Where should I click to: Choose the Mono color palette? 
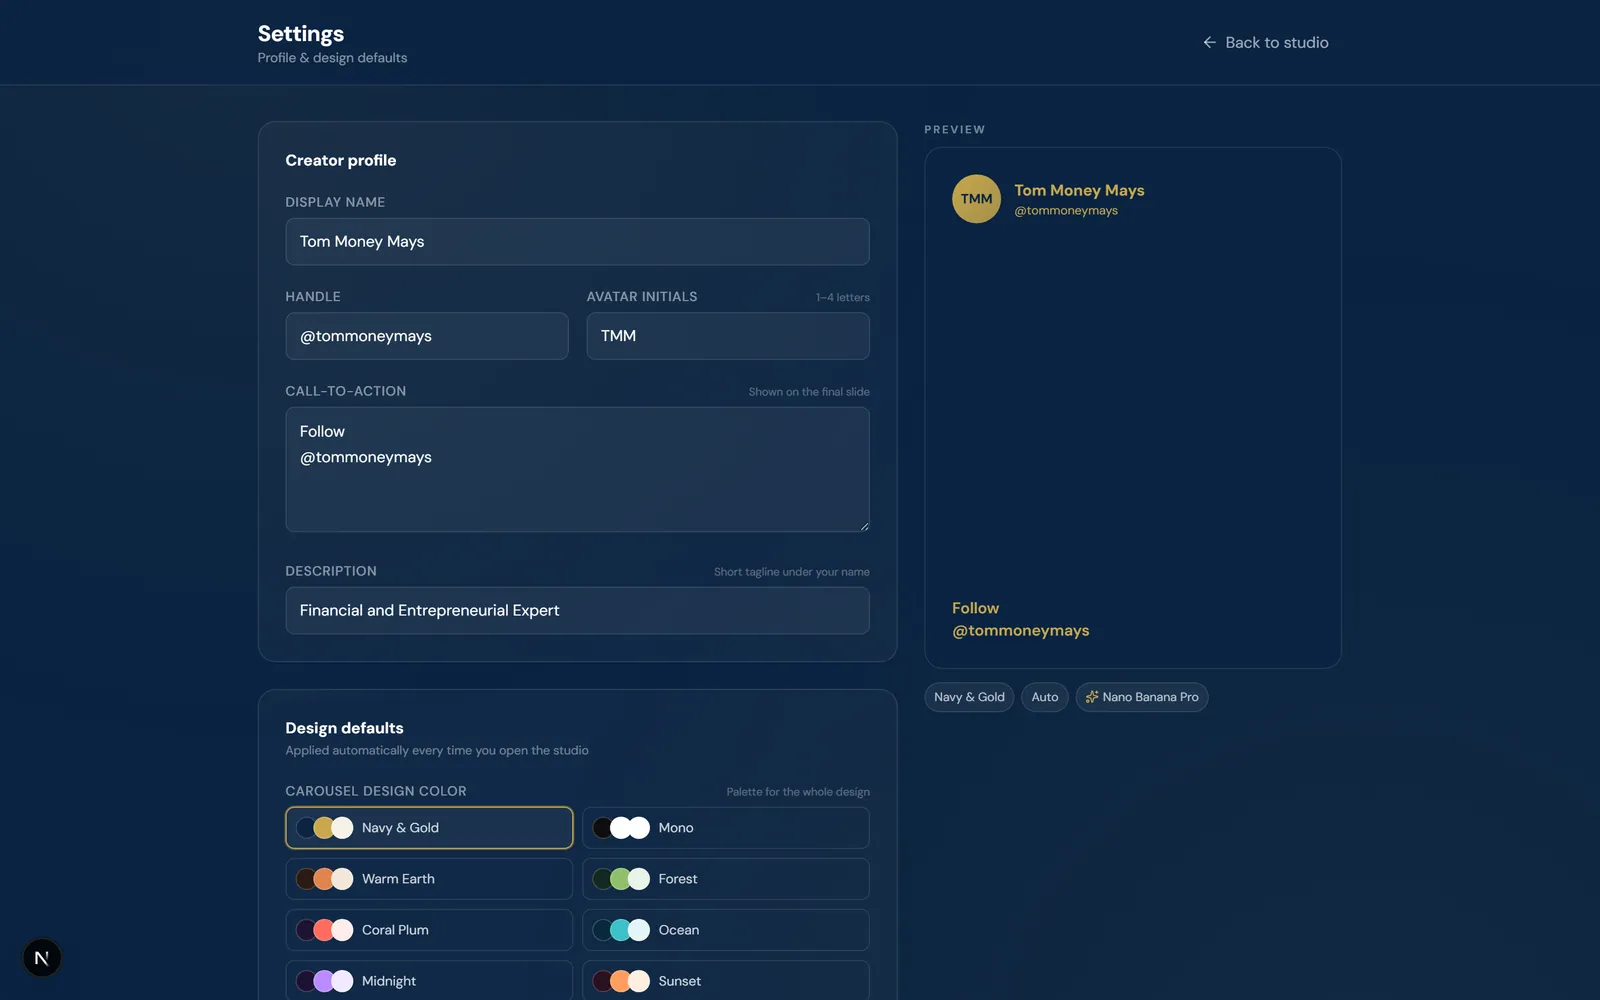click(726, 828)
